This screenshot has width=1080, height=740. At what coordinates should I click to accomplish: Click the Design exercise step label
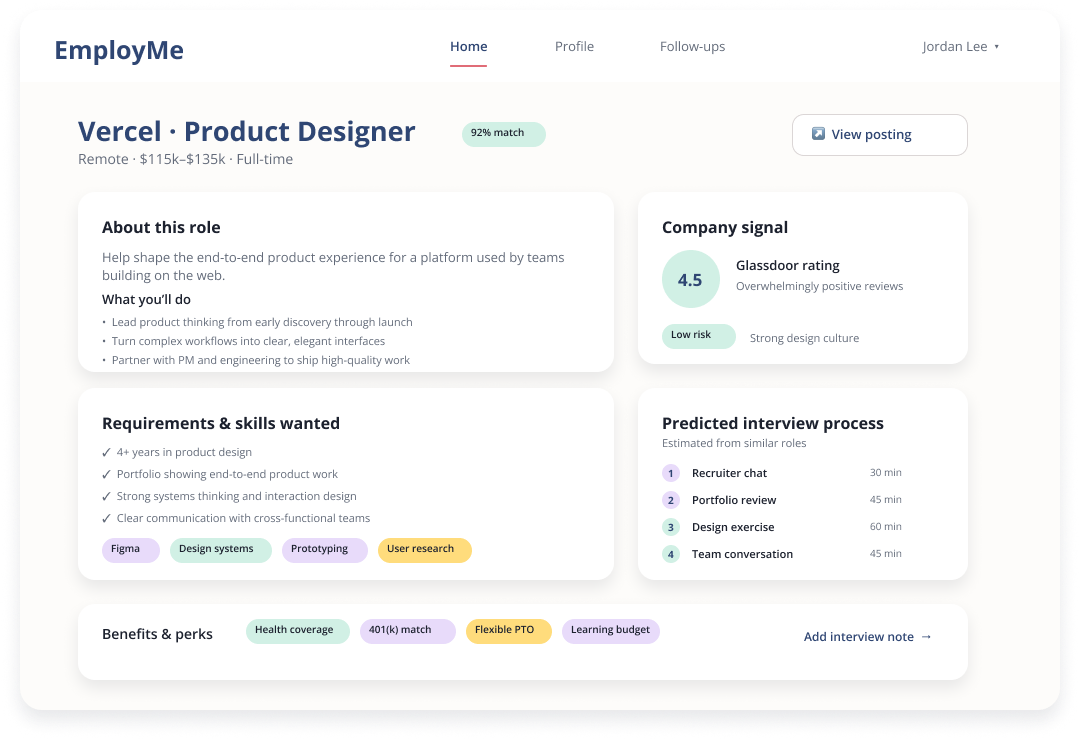click(733, 527)
